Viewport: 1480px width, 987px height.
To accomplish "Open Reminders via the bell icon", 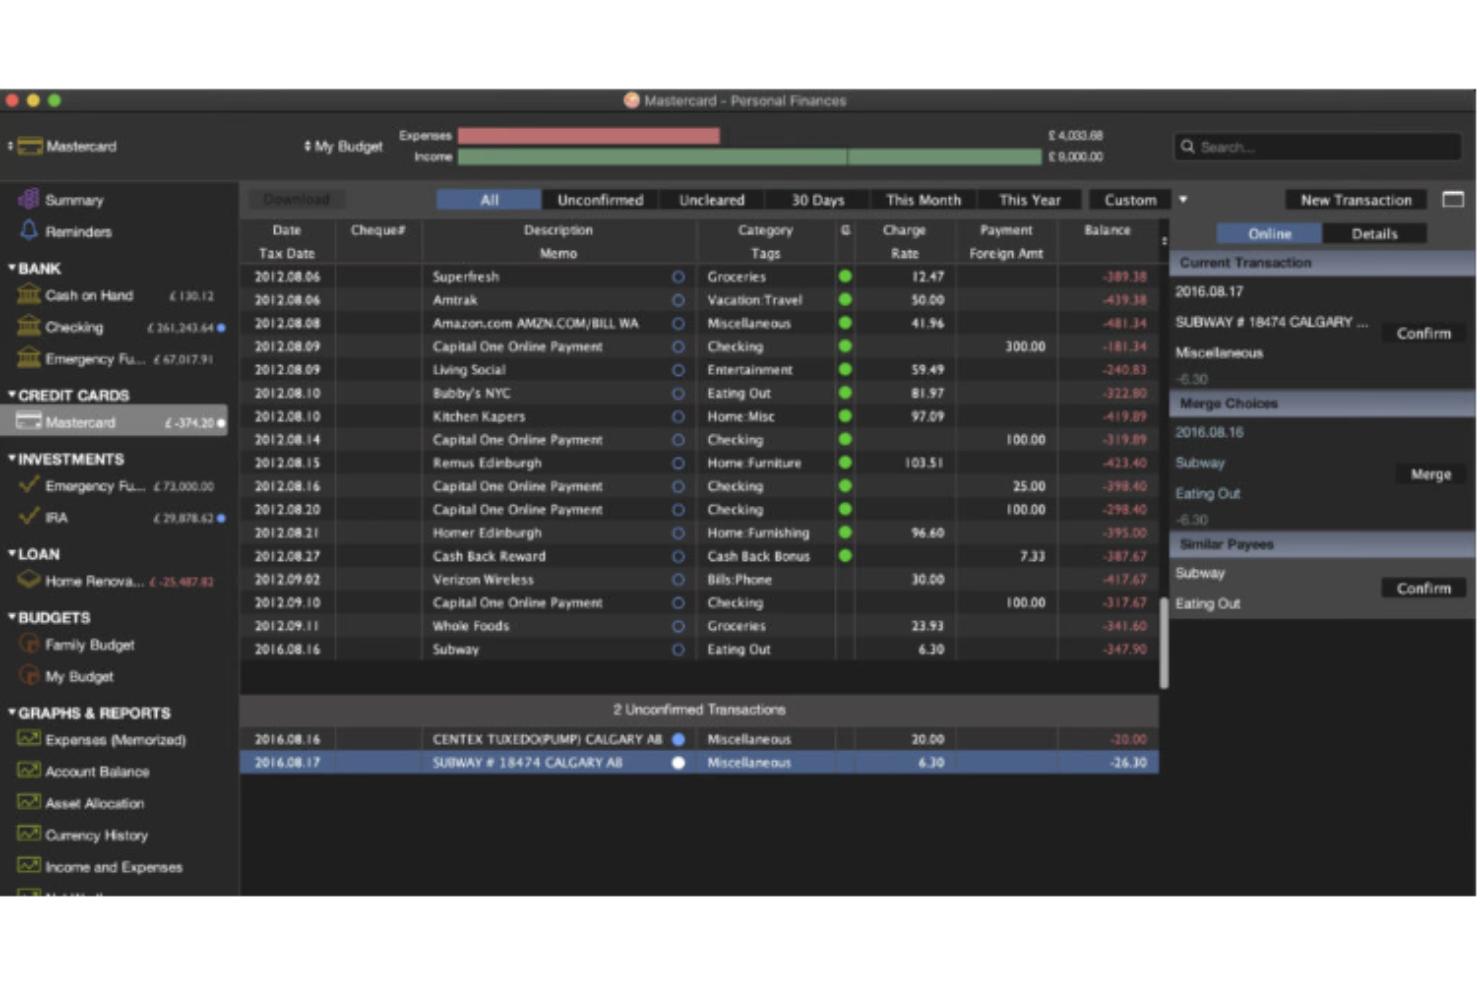I will tap(30, 231).
